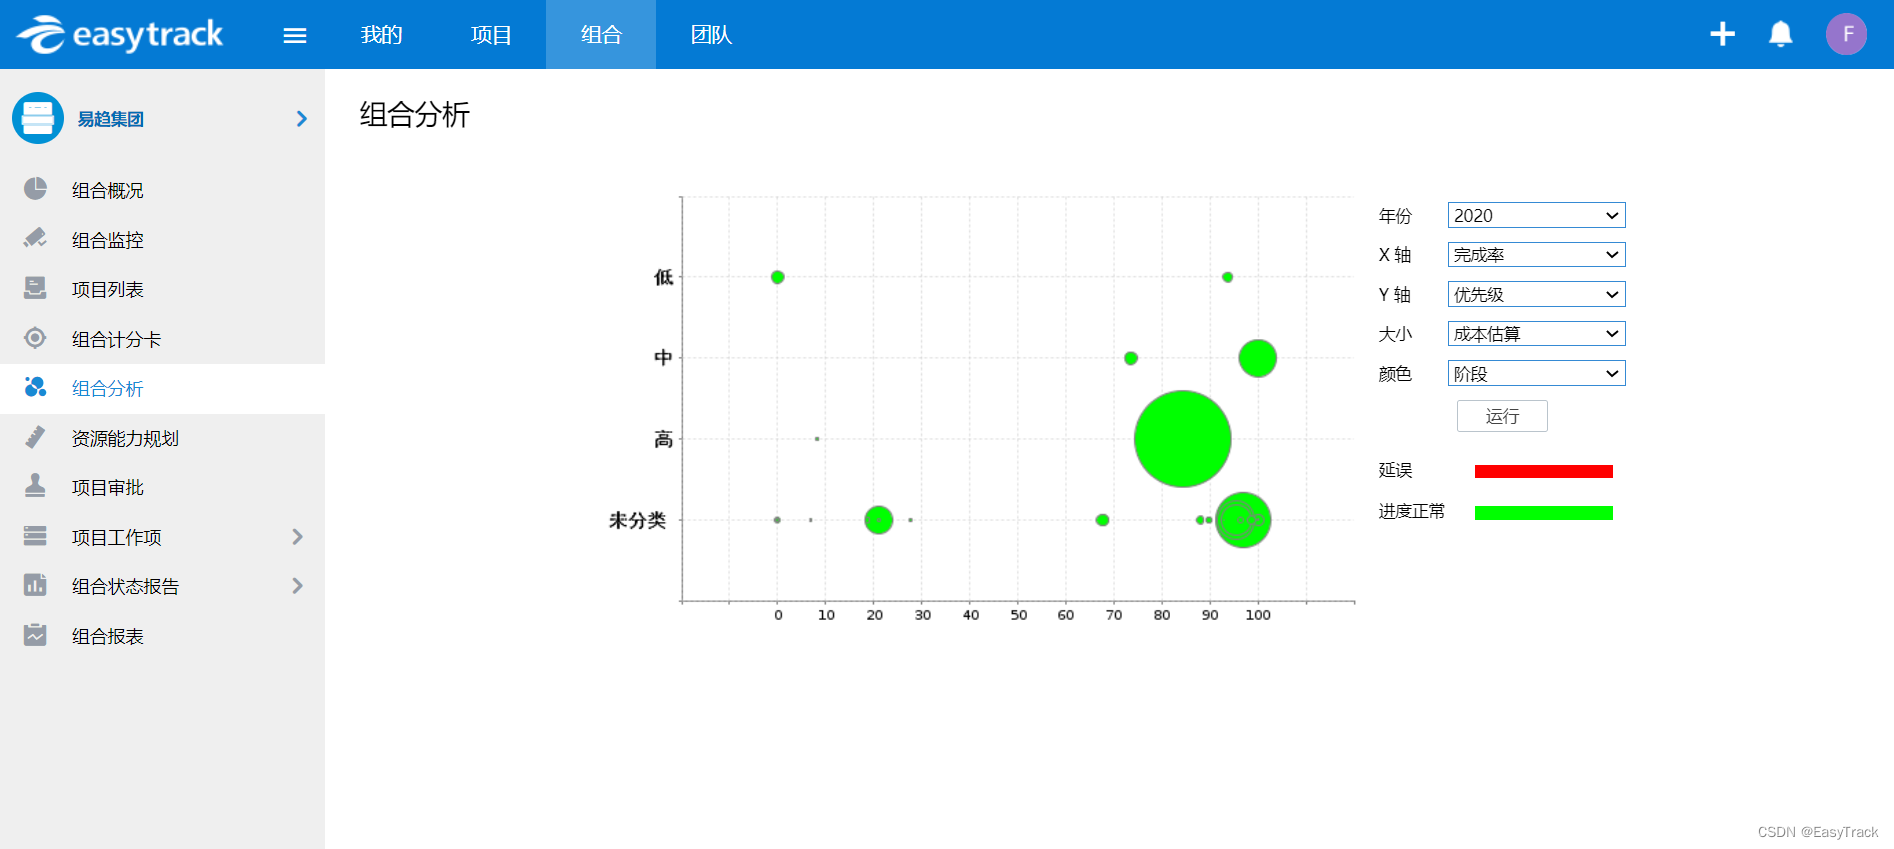The width and height of the screenshot is (1894, 849).
Task: Click the 组合分析 bubbles icon
Action: [35, 387]
